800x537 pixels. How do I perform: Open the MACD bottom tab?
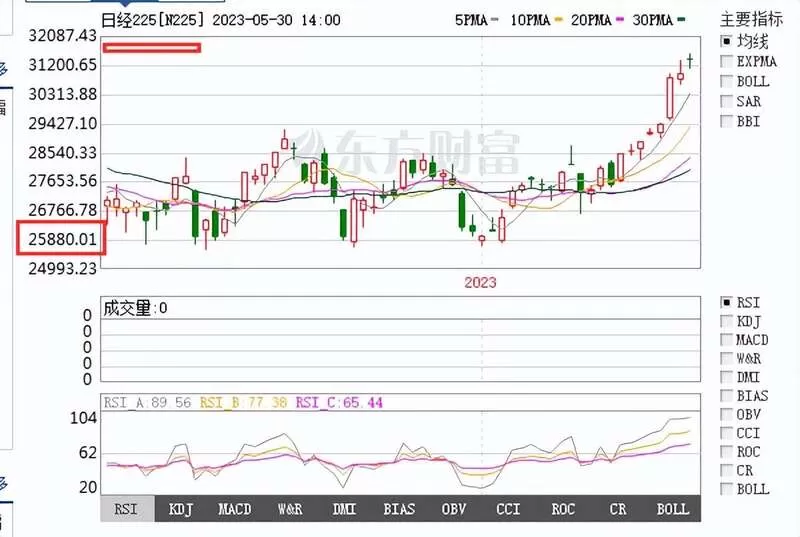click(235, 509)
